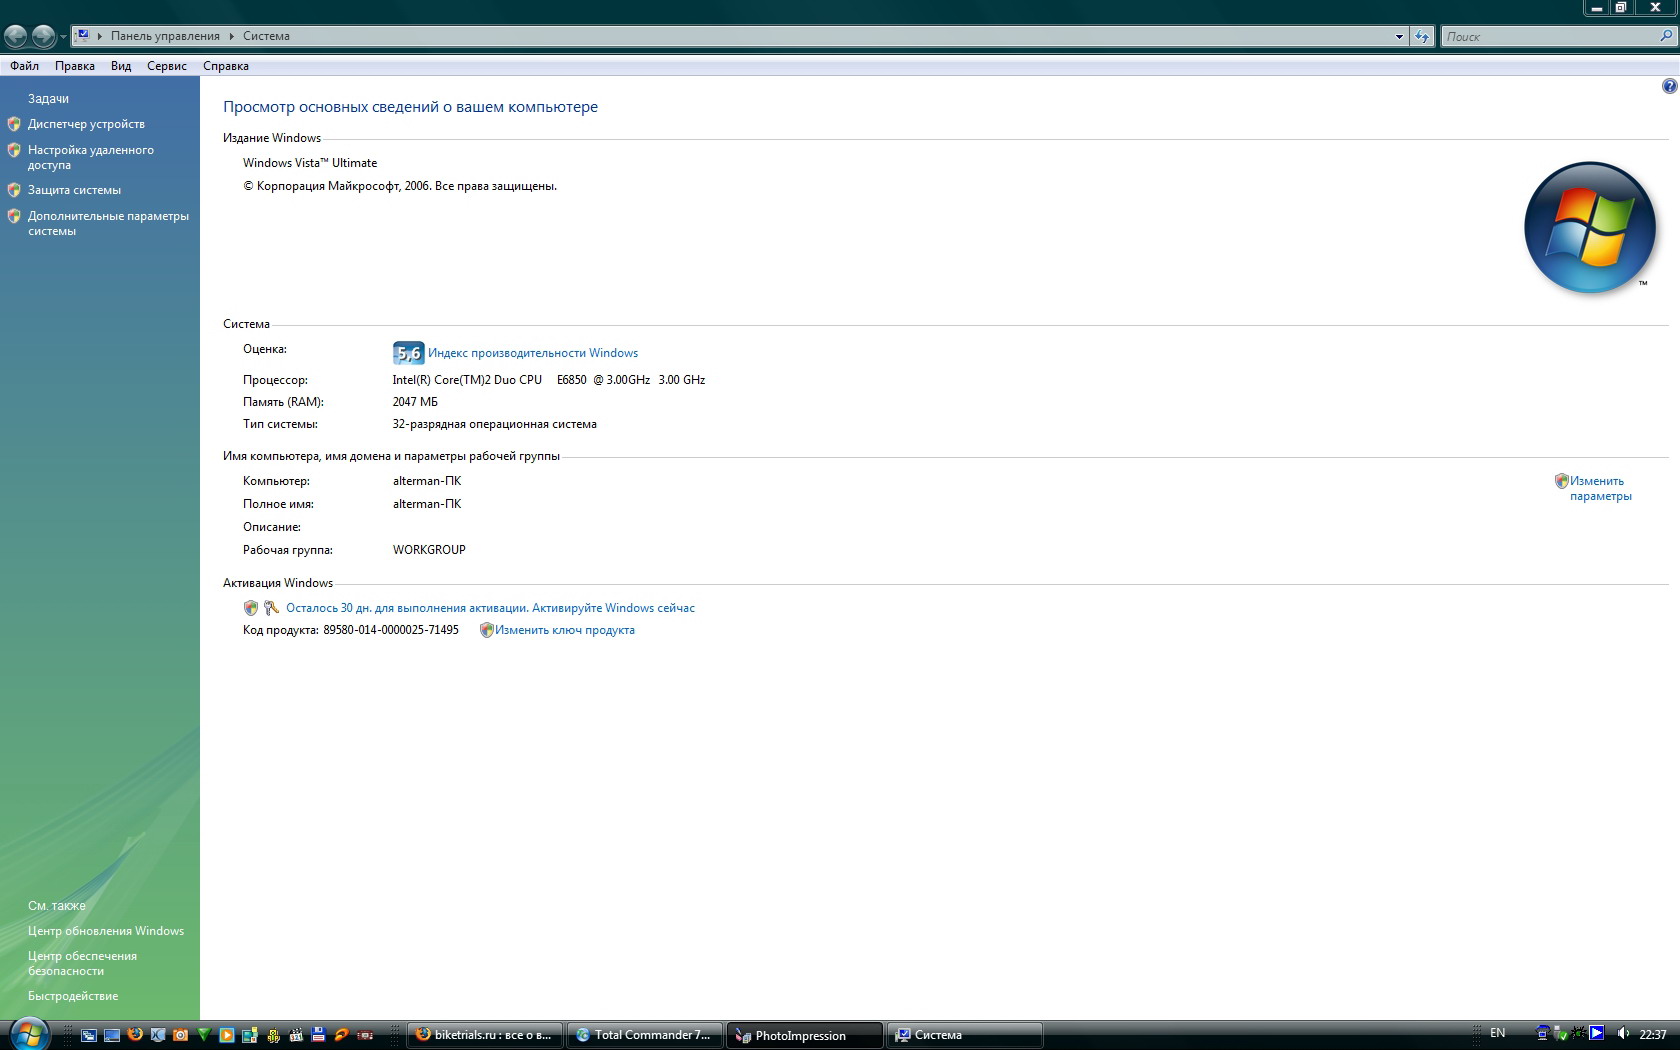This screenshot has height=1050, width=1680.
Task: Switch to Total Commander taskbar button
Action: (644, 1035)
